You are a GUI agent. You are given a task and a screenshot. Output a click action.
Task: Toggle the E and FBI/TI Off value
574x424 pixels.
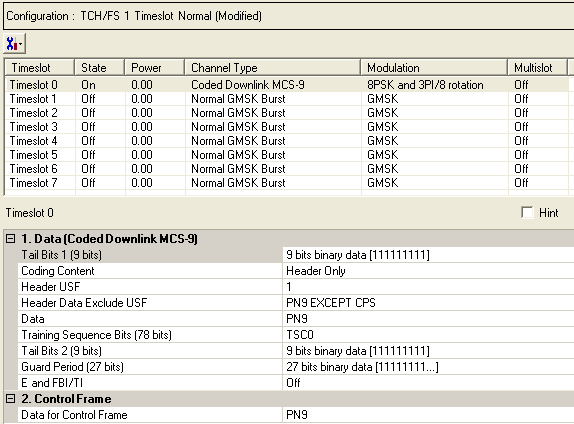pos(428,383)
